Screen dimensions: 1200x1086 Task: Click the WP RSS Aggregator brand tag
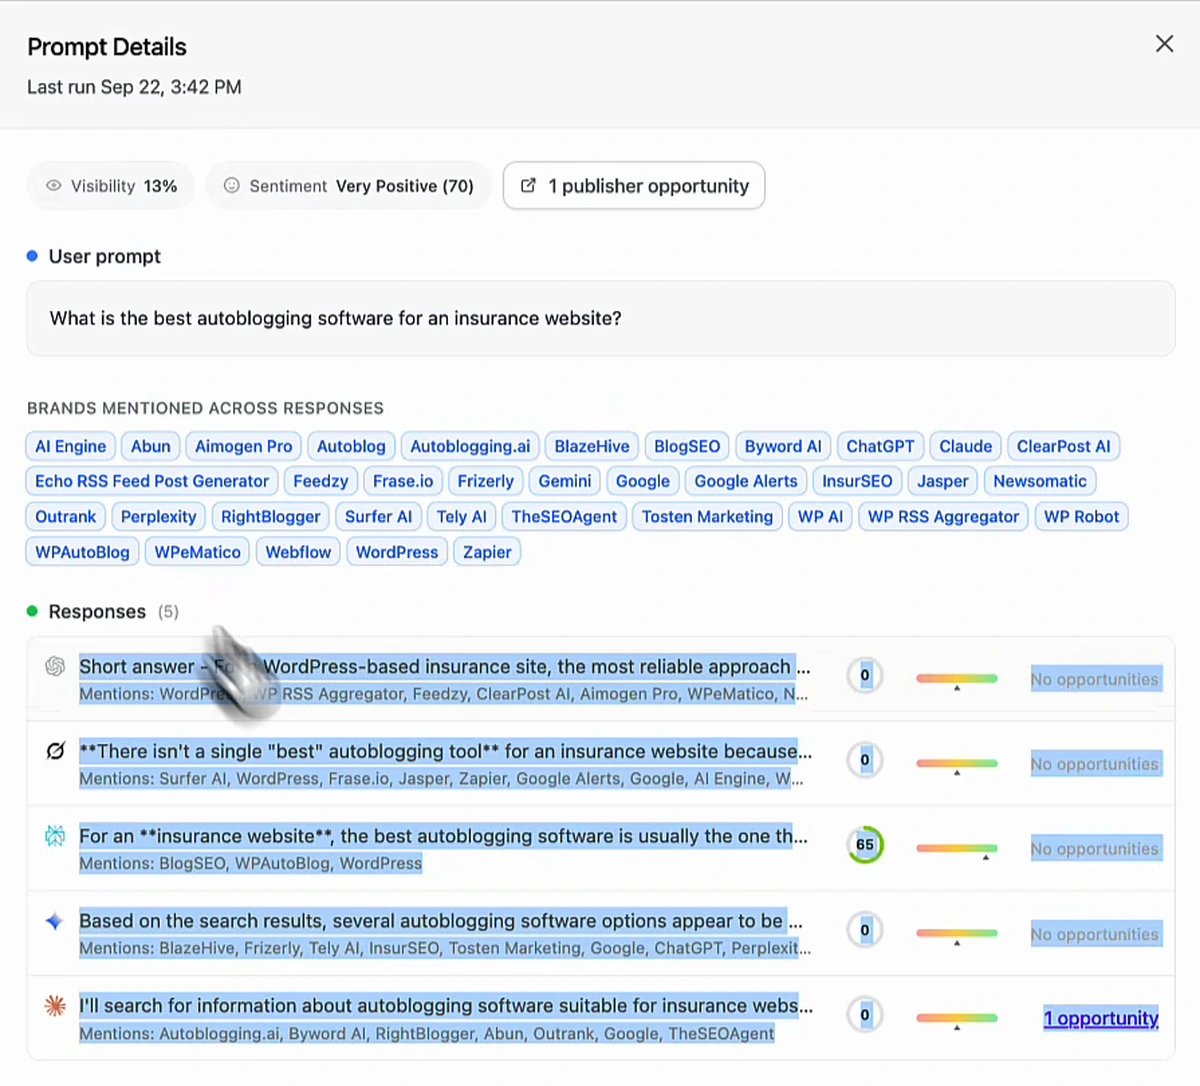coord(944,517)
